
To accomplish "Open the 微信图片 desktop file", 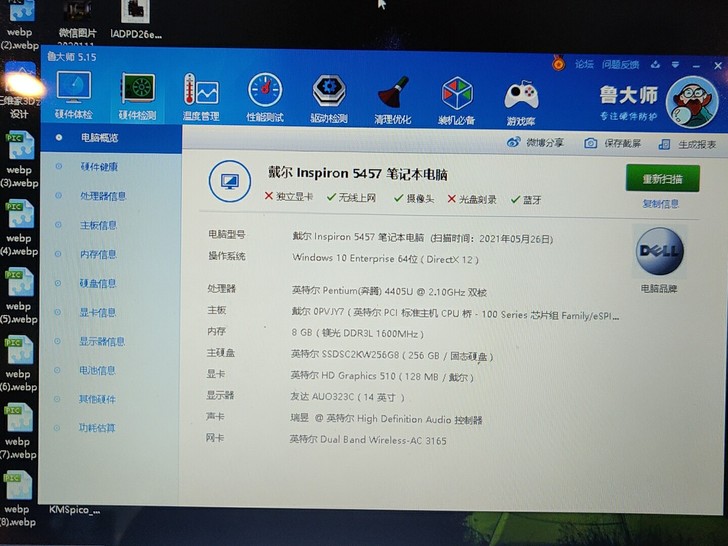I will (x=77, y=21).
